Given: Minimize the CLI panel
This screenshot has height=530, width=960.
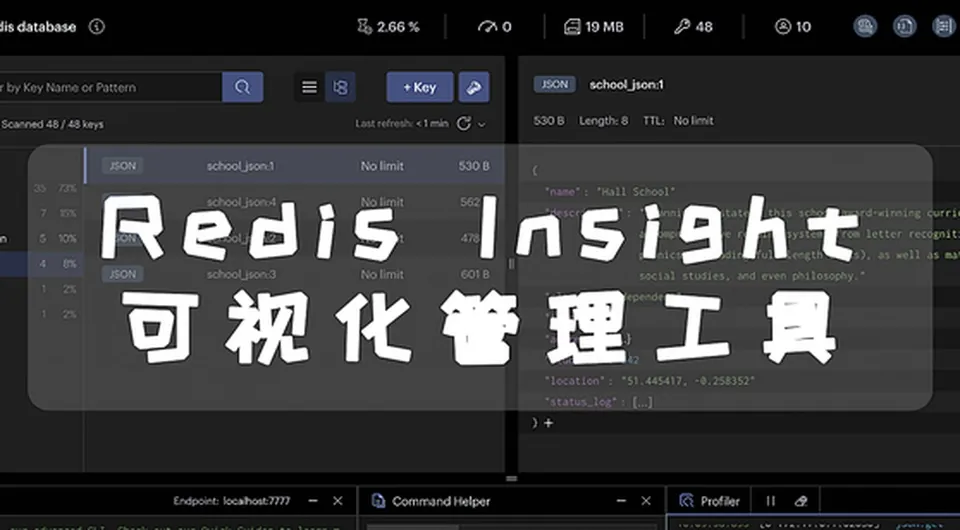Looking at the screenshot, I should 313,501.
